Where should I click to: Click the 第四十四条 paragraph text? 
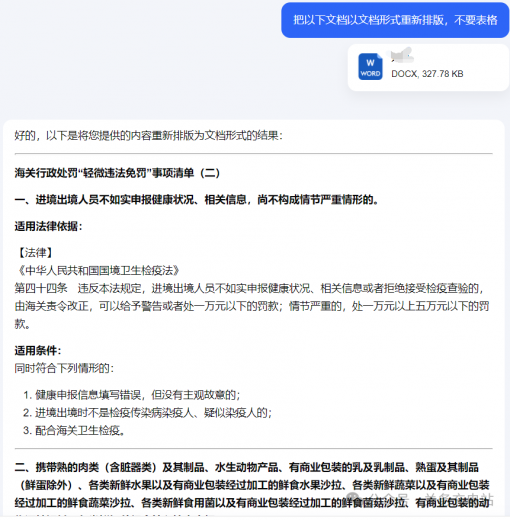pyautogui.click(x=253, y=306)
